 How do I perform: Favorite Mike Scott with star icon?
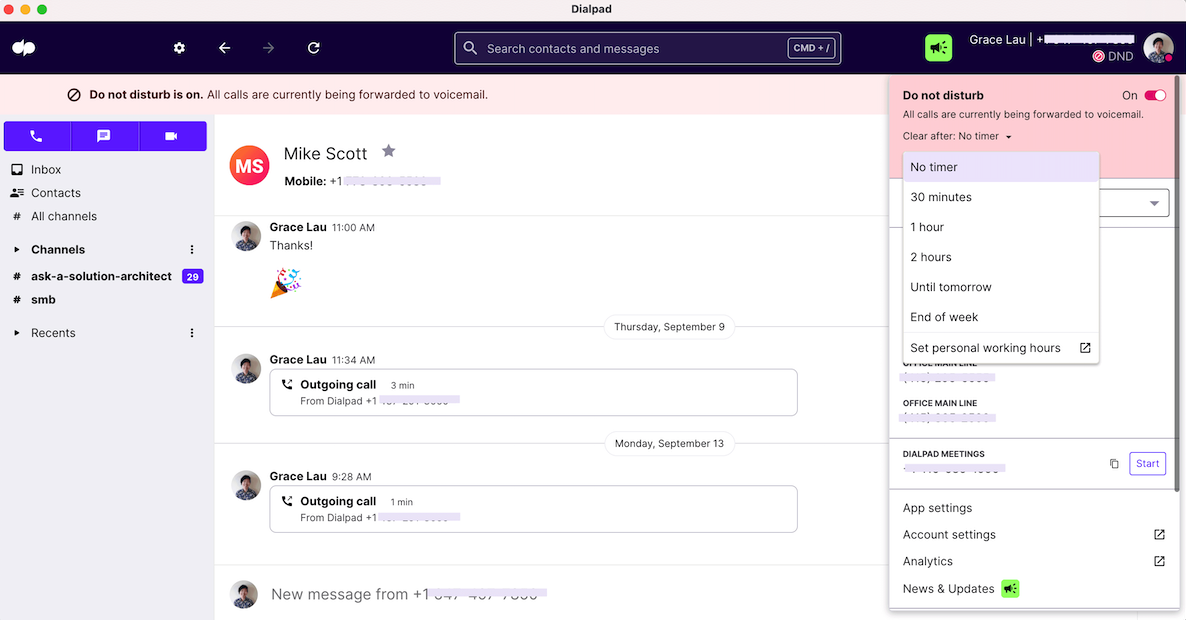click(389, 150)
